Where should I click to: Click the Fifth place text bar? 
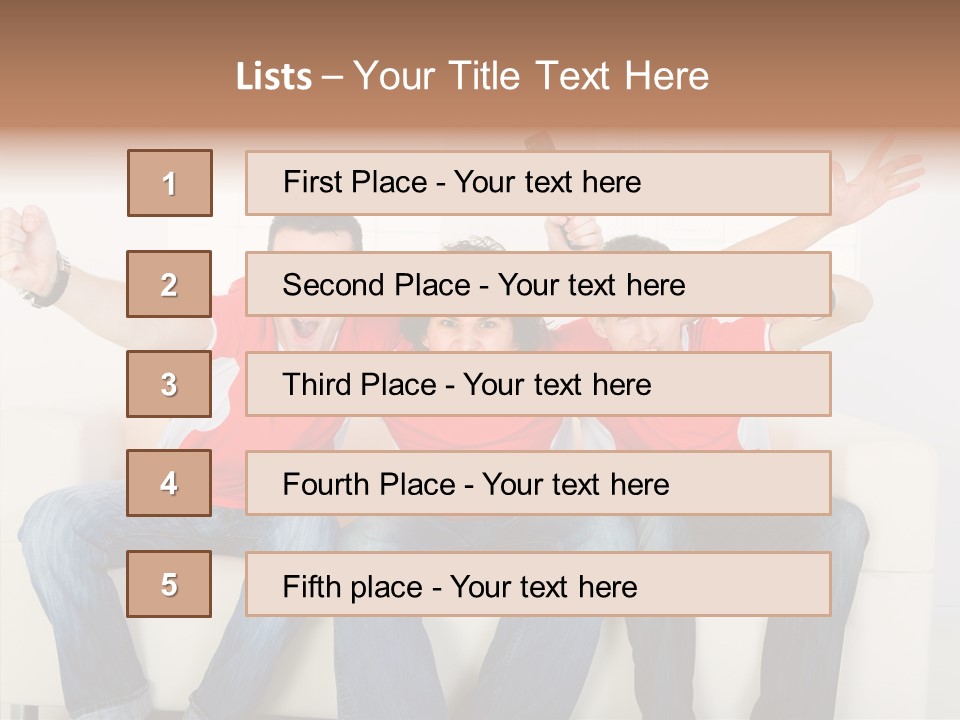pyautogui.click(x=538, y=583)
